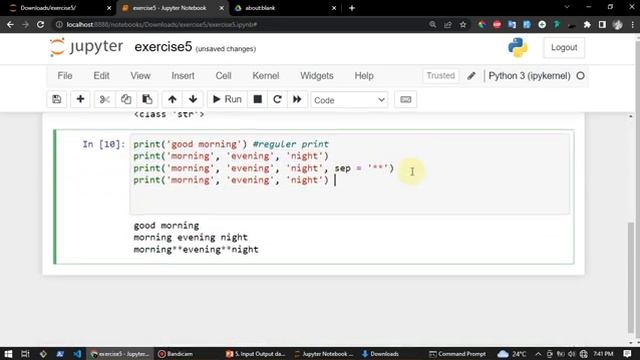Click the Jupyter logo
This screenshot has width=640, height=360.
pyautogui.click(x=86, y=47)
